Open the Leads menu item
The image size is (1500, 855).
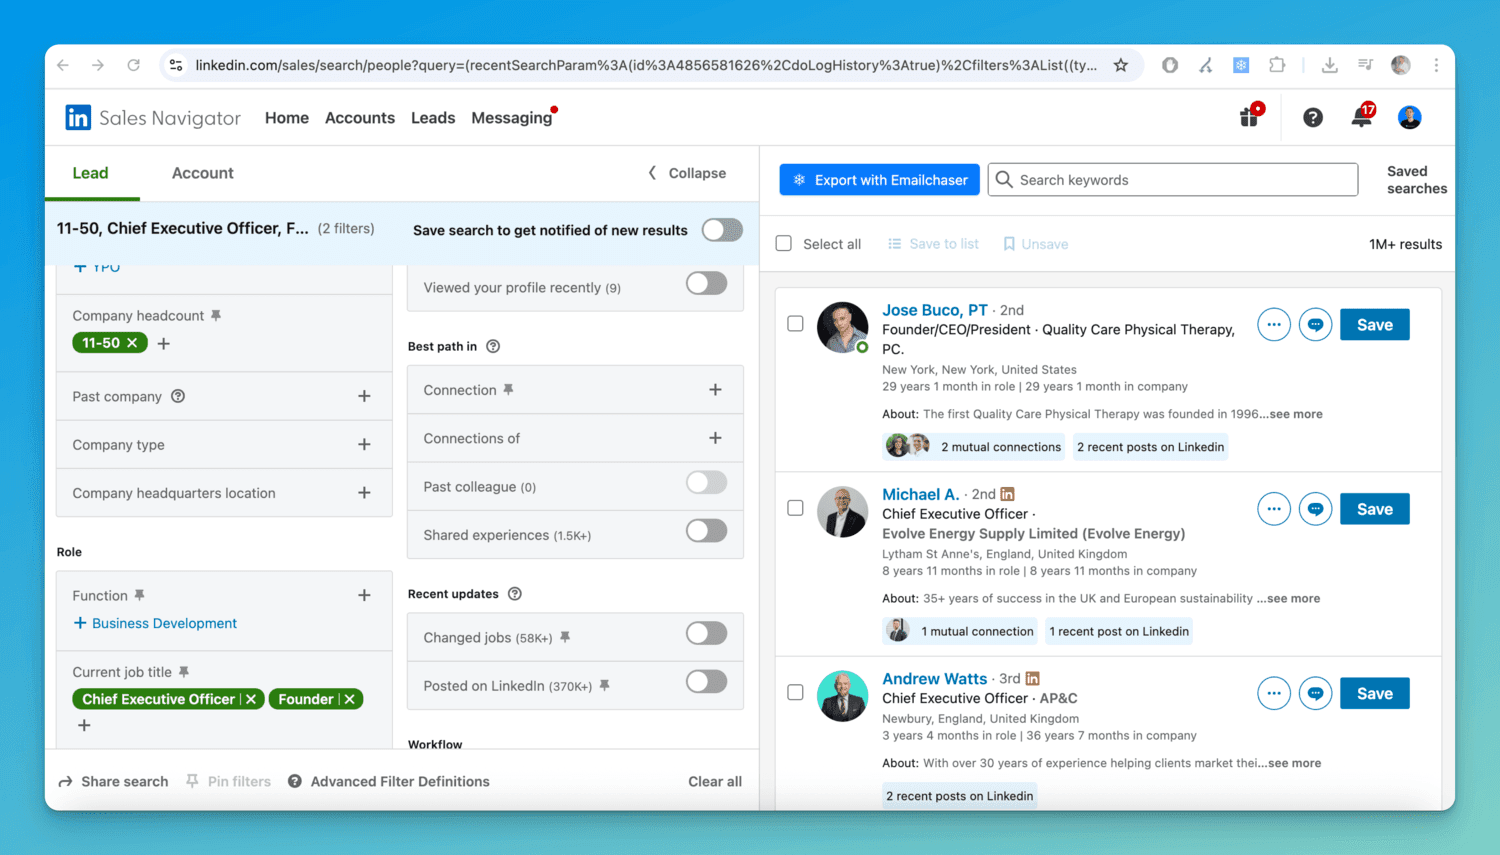point(433,118)
